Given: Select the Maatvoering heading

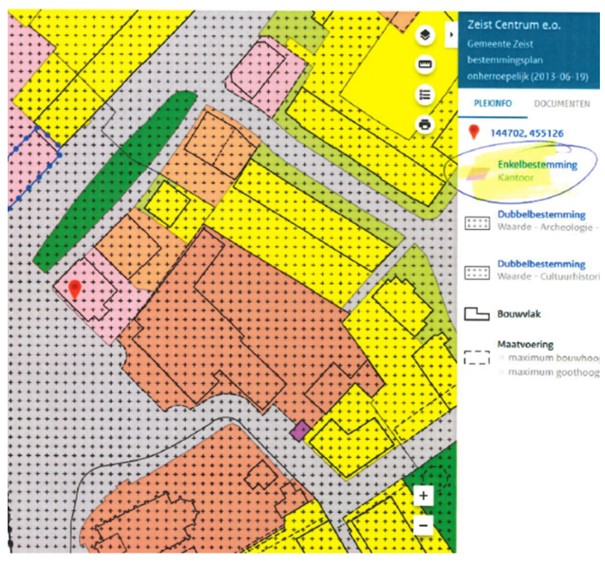Looking at the screenshot, I should (525, 344).
